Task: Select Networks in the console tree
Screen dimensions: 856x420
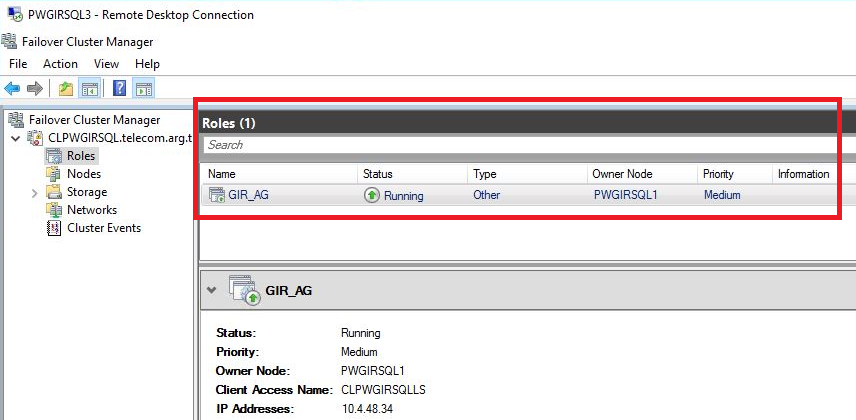Action: (x=92, y=210)
